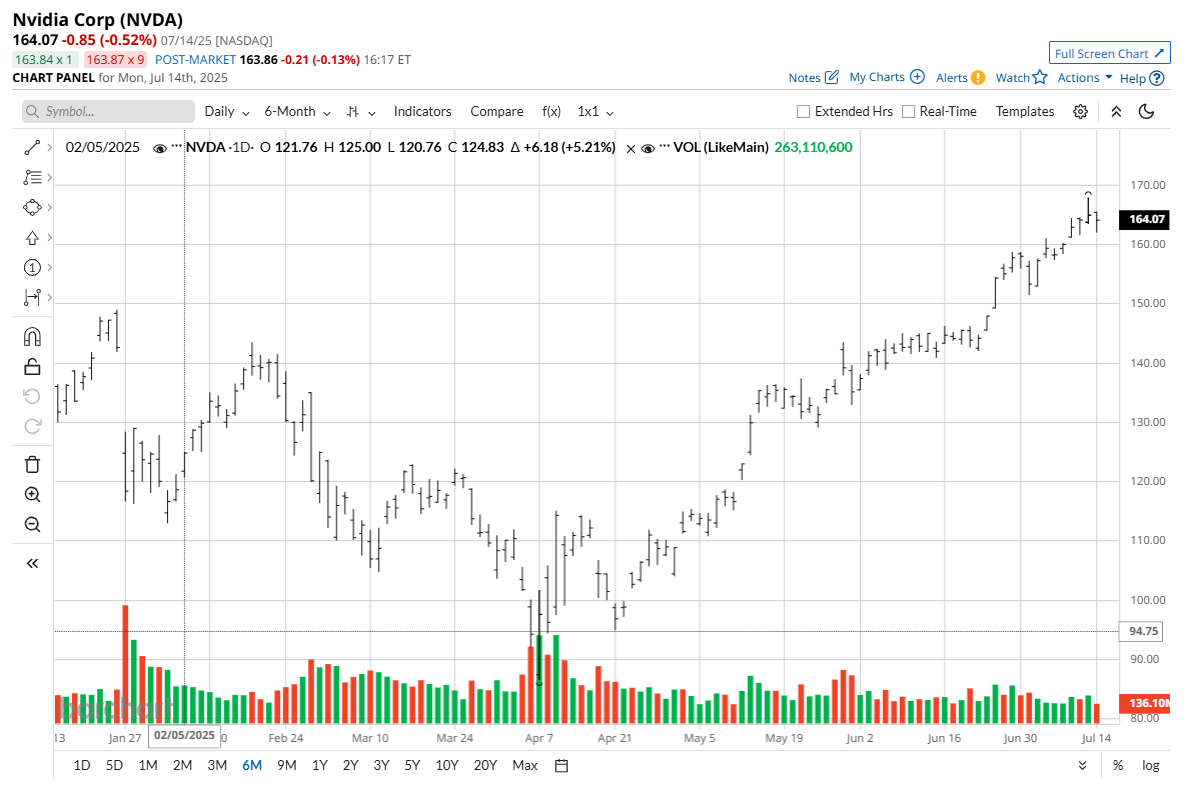Screen dimensions: 1198x791
Task: Select the 3M range
Action: tap(217, 765)
